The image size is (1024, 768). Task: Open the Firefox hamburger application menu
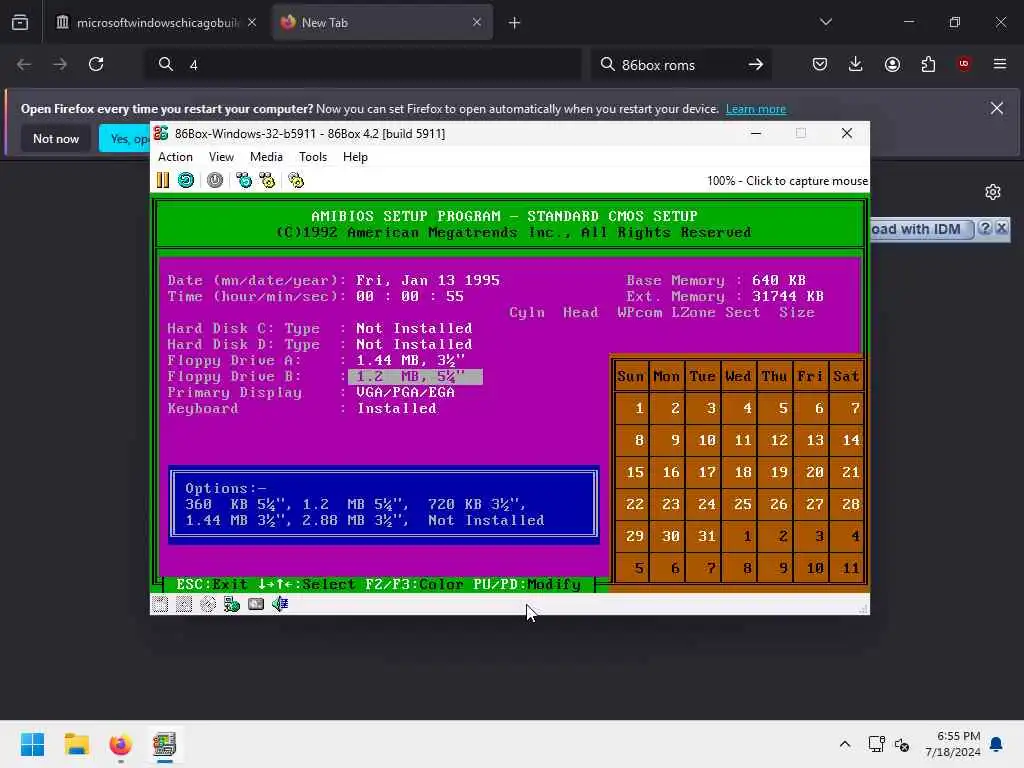click(1000, 64)
